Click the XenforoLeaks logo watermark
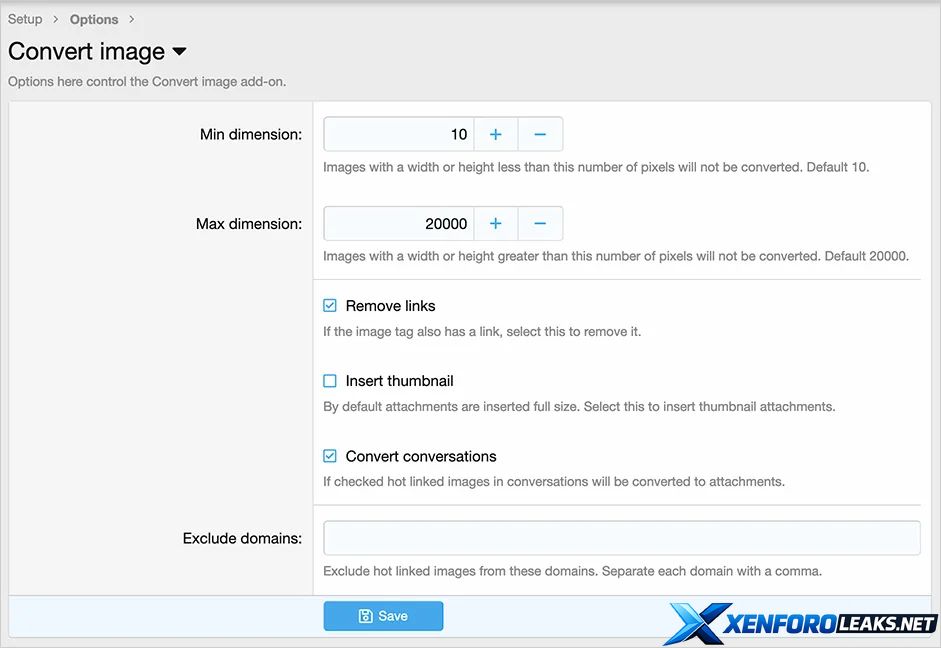Image resolution: width=941 pixels, height=648 pixels. 801,623
